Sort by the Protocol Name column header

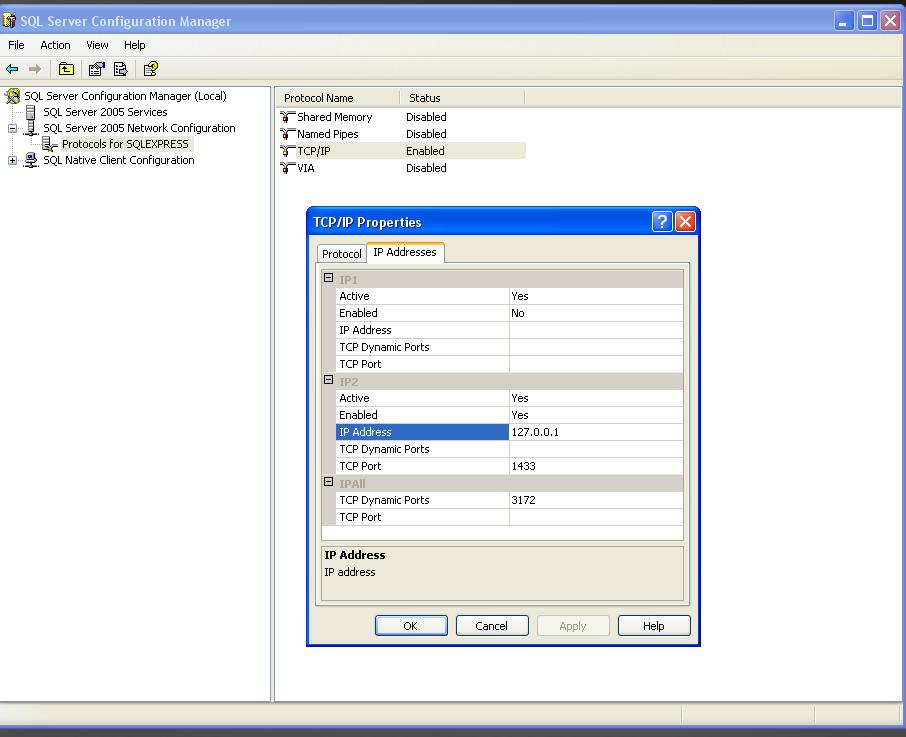pyautogui.click(x=337, y=98)
